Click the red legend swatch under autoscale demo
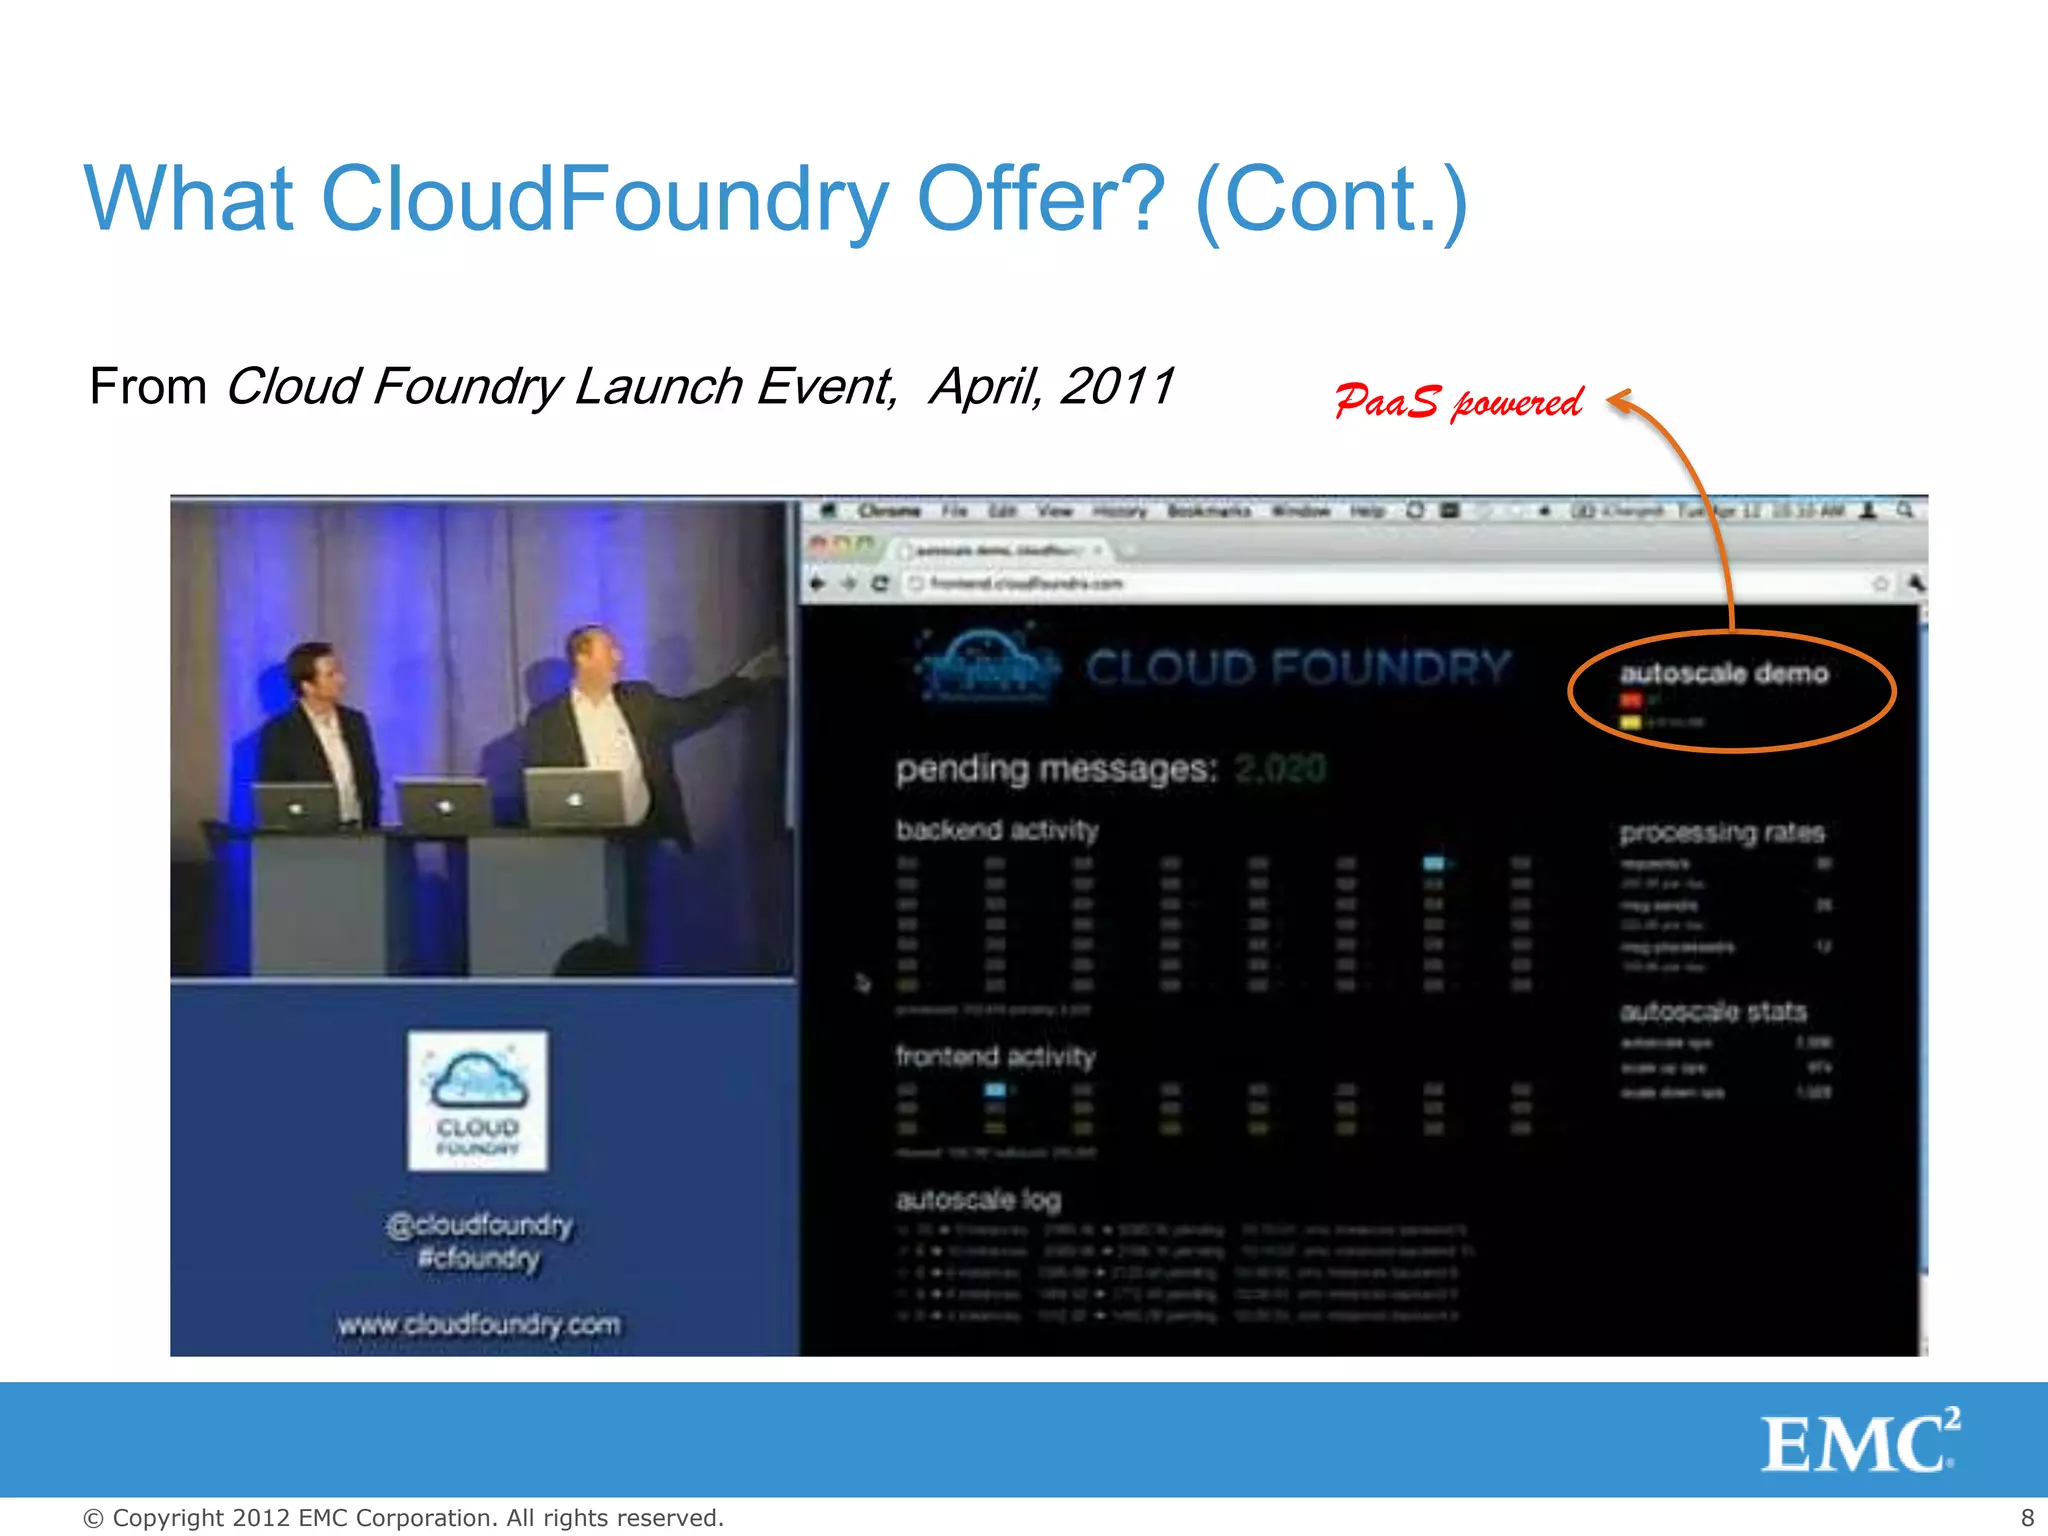Viewport: 2048px width, 1536px height. [1630, 701]
